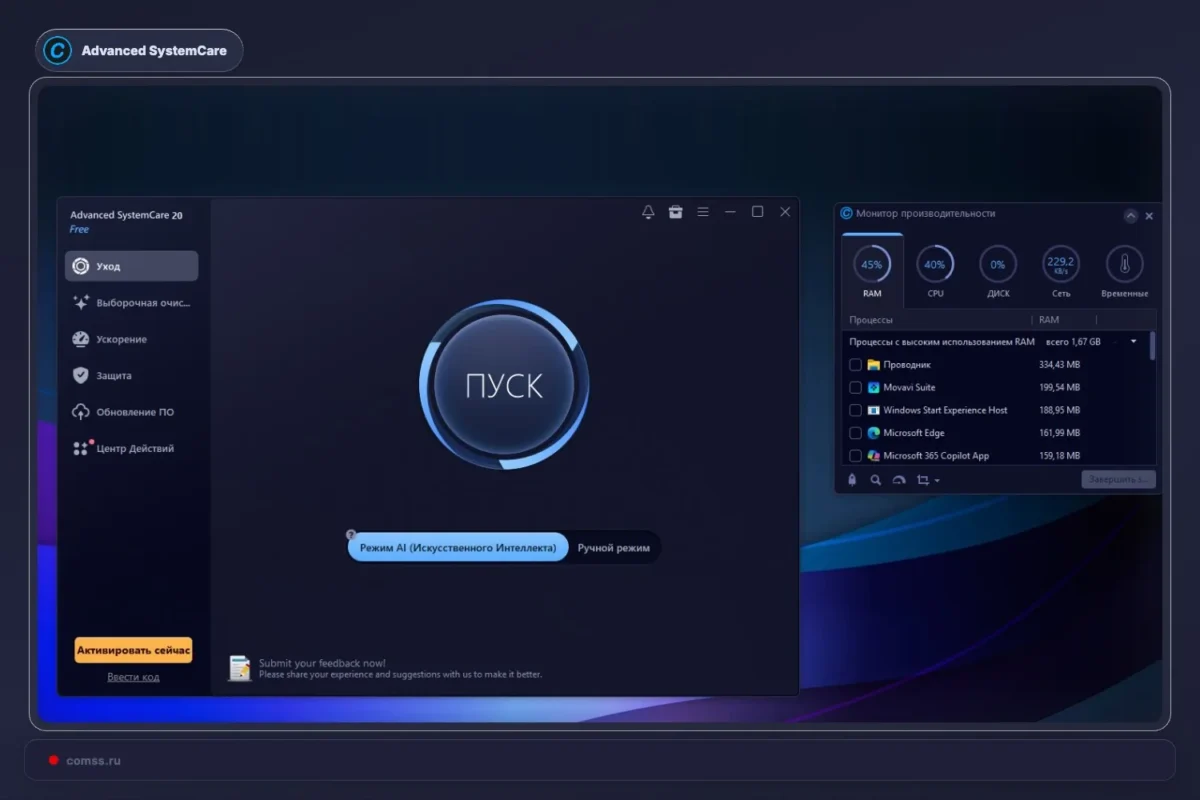Click the Microsoft Edge app icon
This screenshot has height=800, width=1200.
coord(873,433)
